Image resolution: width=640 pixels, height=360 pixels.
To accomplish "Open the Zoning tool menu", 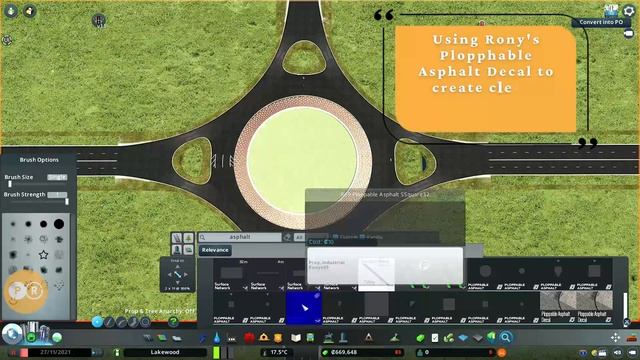I will tap(162, 338).
